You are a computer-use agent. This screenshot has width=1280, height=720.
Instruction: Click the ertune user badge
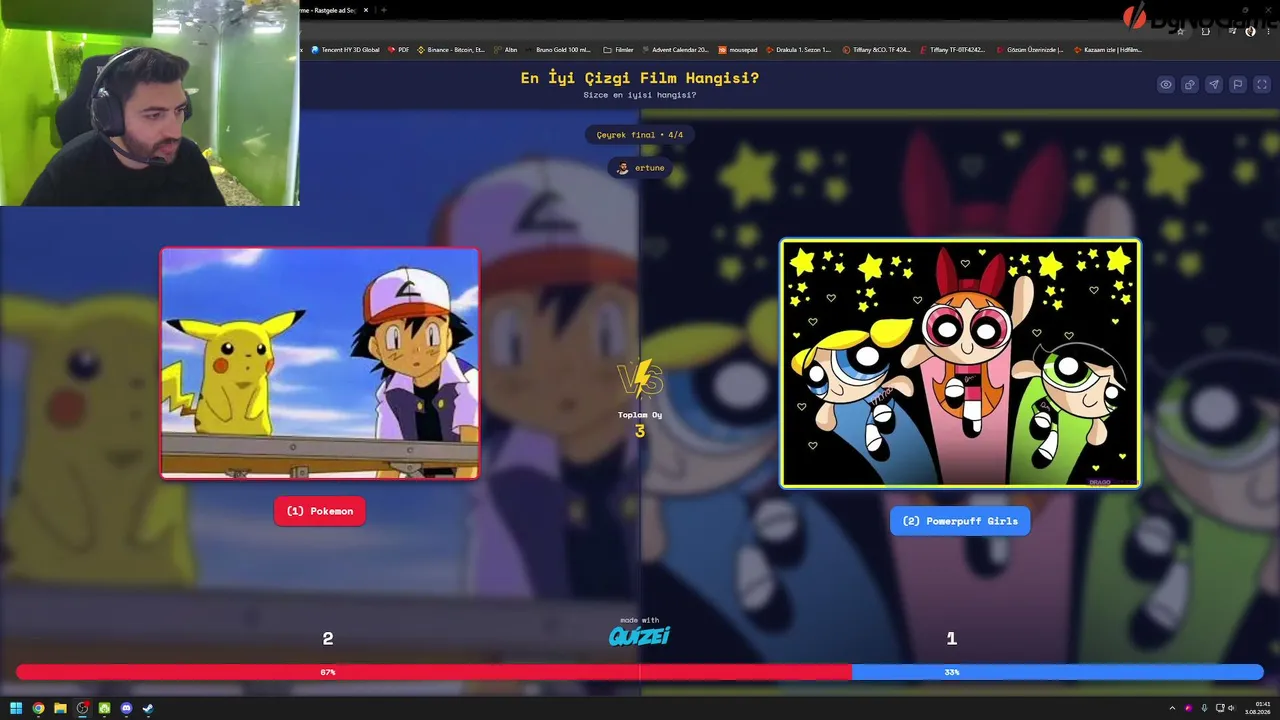(641, 168)
